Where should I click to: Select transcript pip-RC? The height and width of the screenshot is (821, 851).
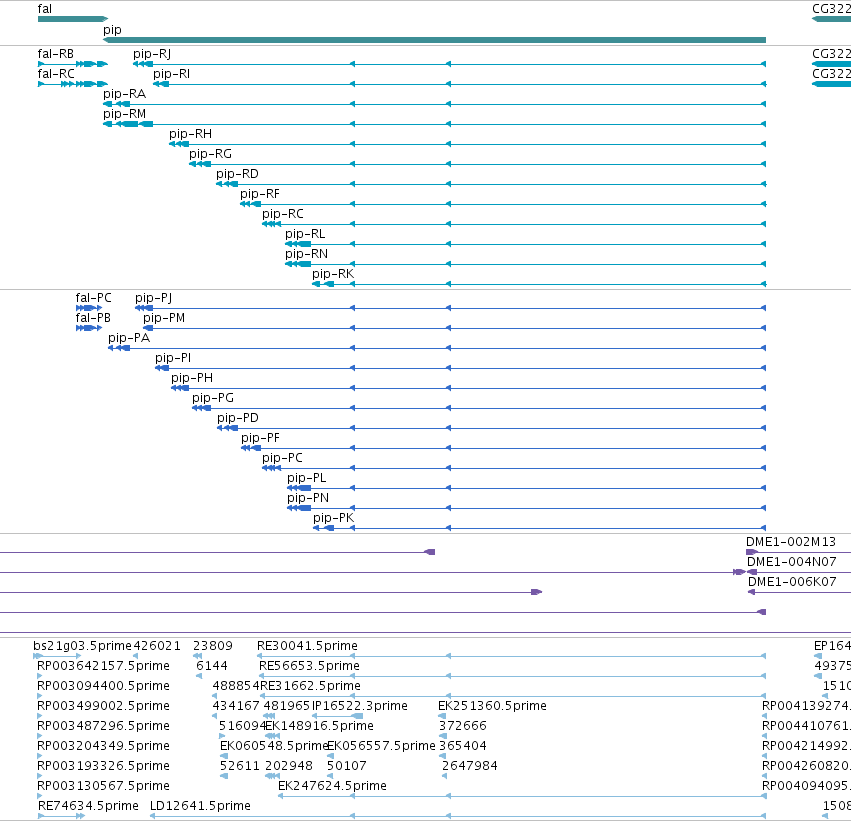point(283,214)
